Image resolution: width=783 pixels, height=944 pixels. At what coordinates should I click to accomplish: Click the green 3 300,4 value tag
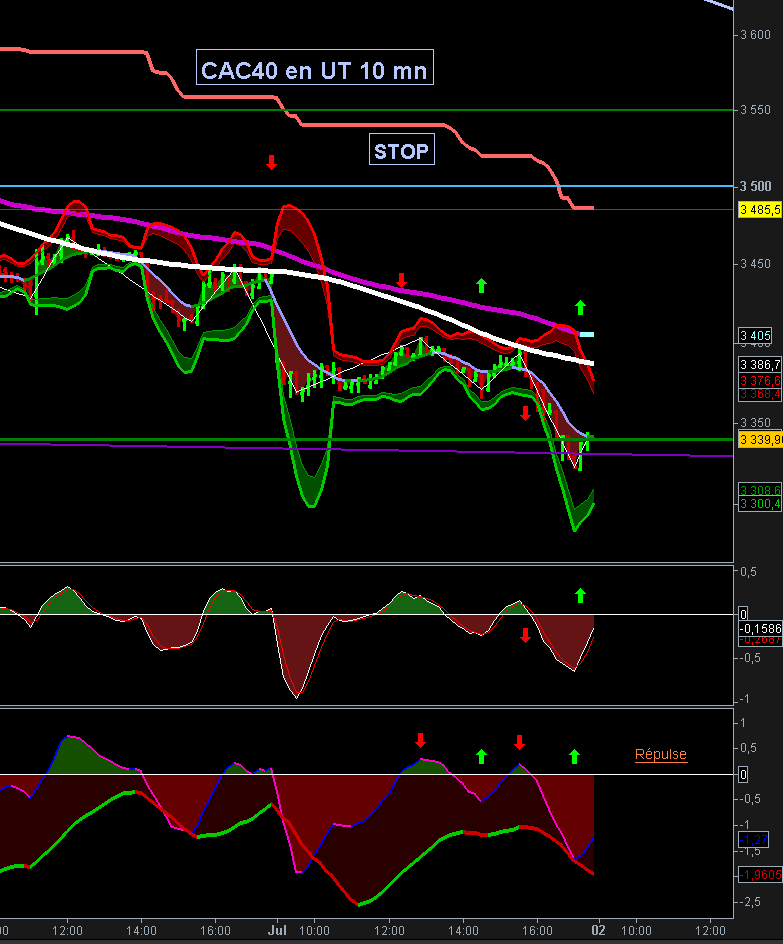pos(760,504)
